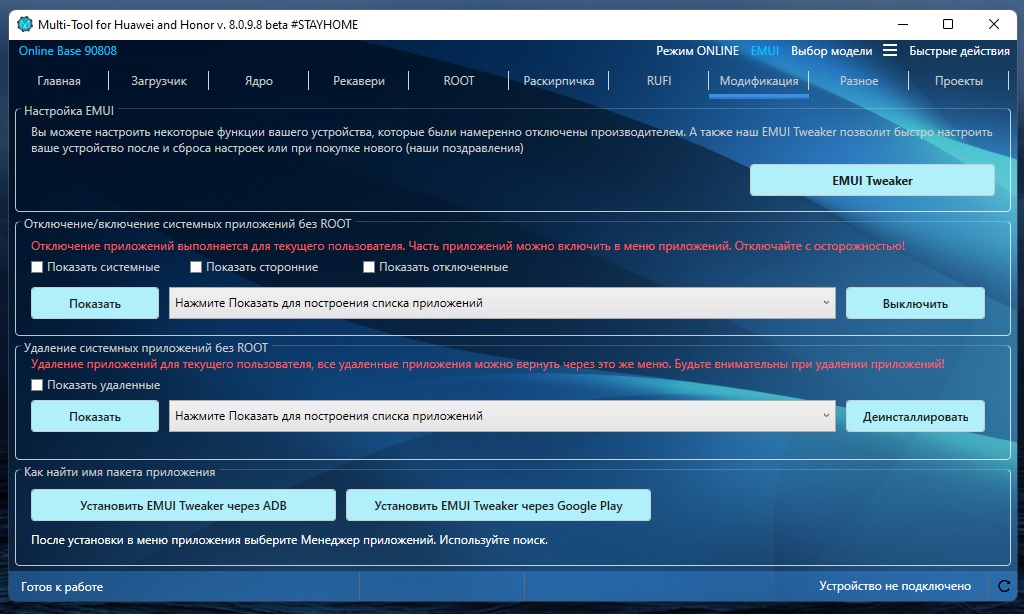The height and width of the screenshot is (614, 1024).
Task: Click the EMUI label in the header
Action: 765,51
